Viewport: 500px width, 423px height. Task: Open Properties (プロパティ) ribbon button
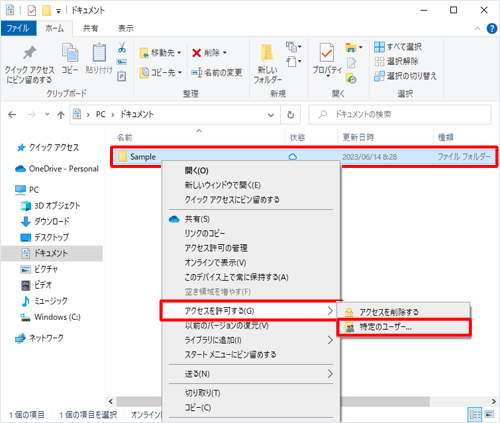(x=327, y=60)
